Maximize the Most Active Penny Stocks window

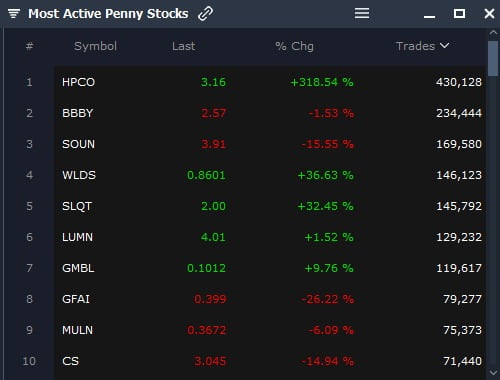point(459,14)
